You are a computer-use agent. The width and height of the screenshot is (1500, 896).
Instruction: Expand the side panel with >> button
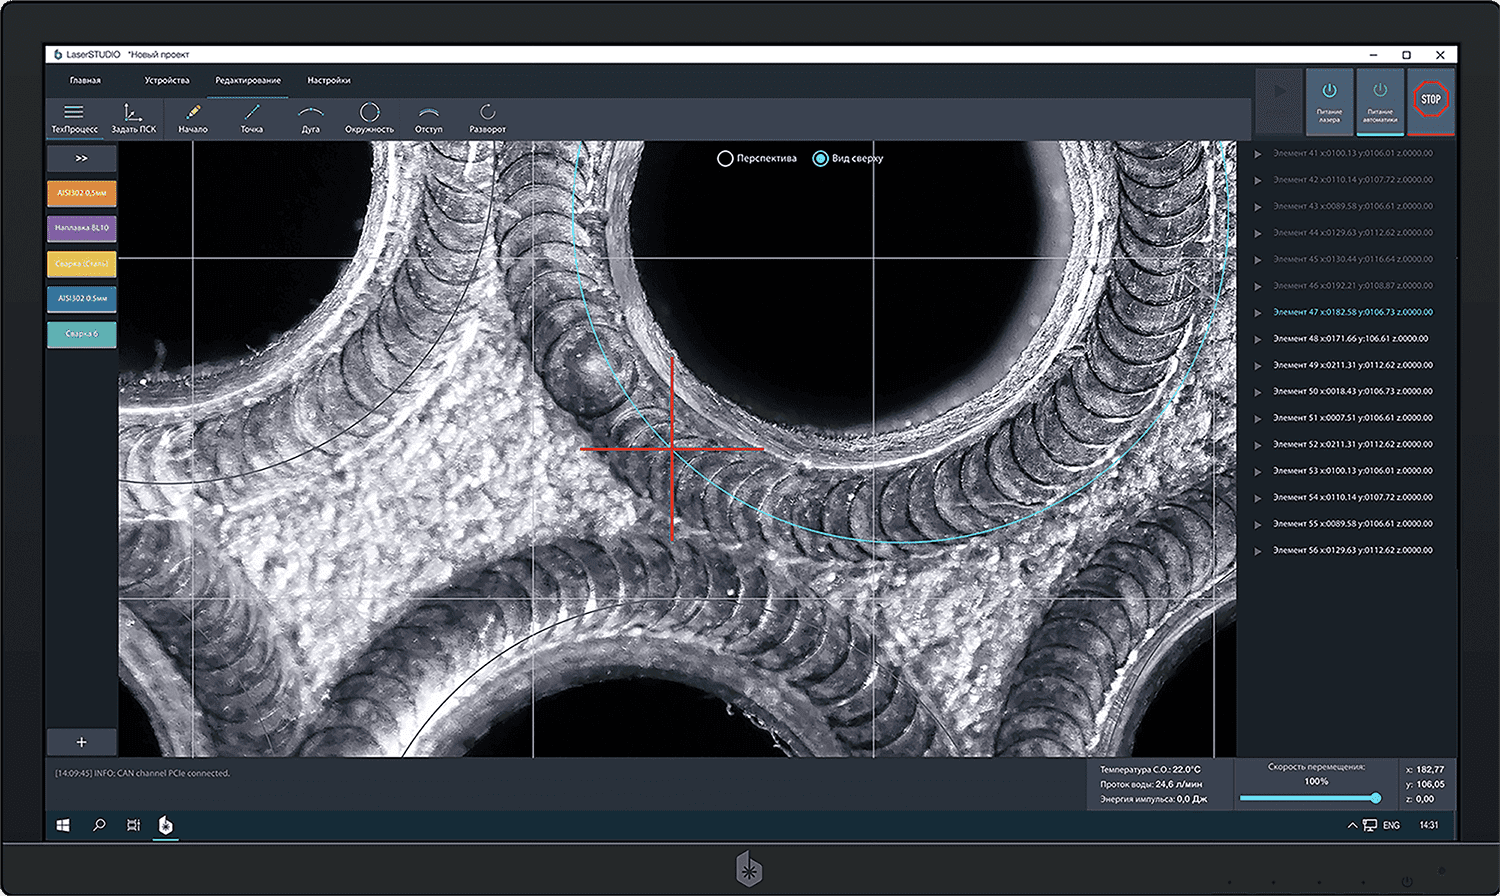pyautogui.click(x=82, y=158)
